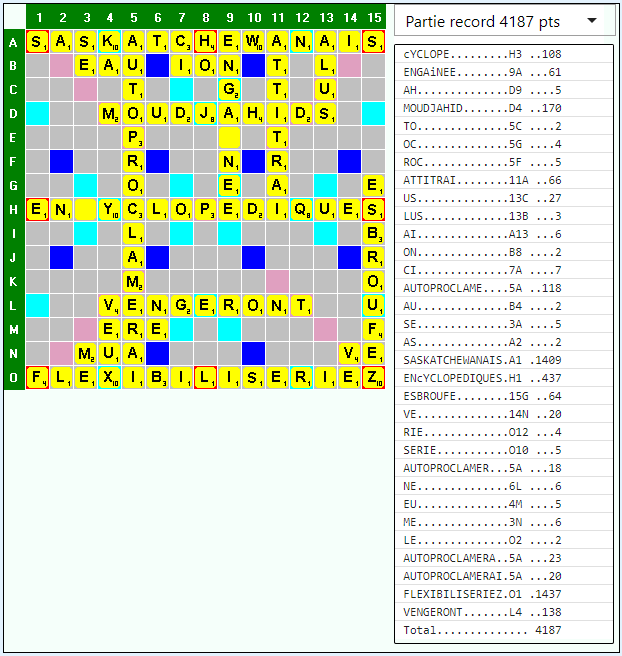
Task: Click the X tile in the bottom row
Action: coord(109,377)
